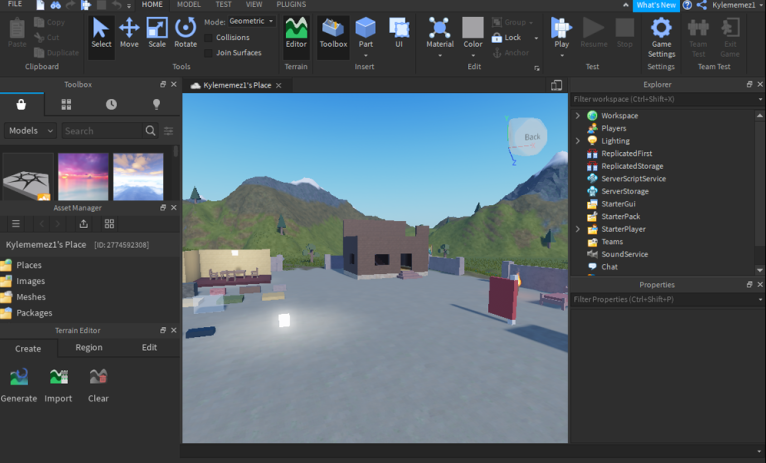Open the Play dropdown arrow
The image size is (766, 463).
(x=562, y=55)
